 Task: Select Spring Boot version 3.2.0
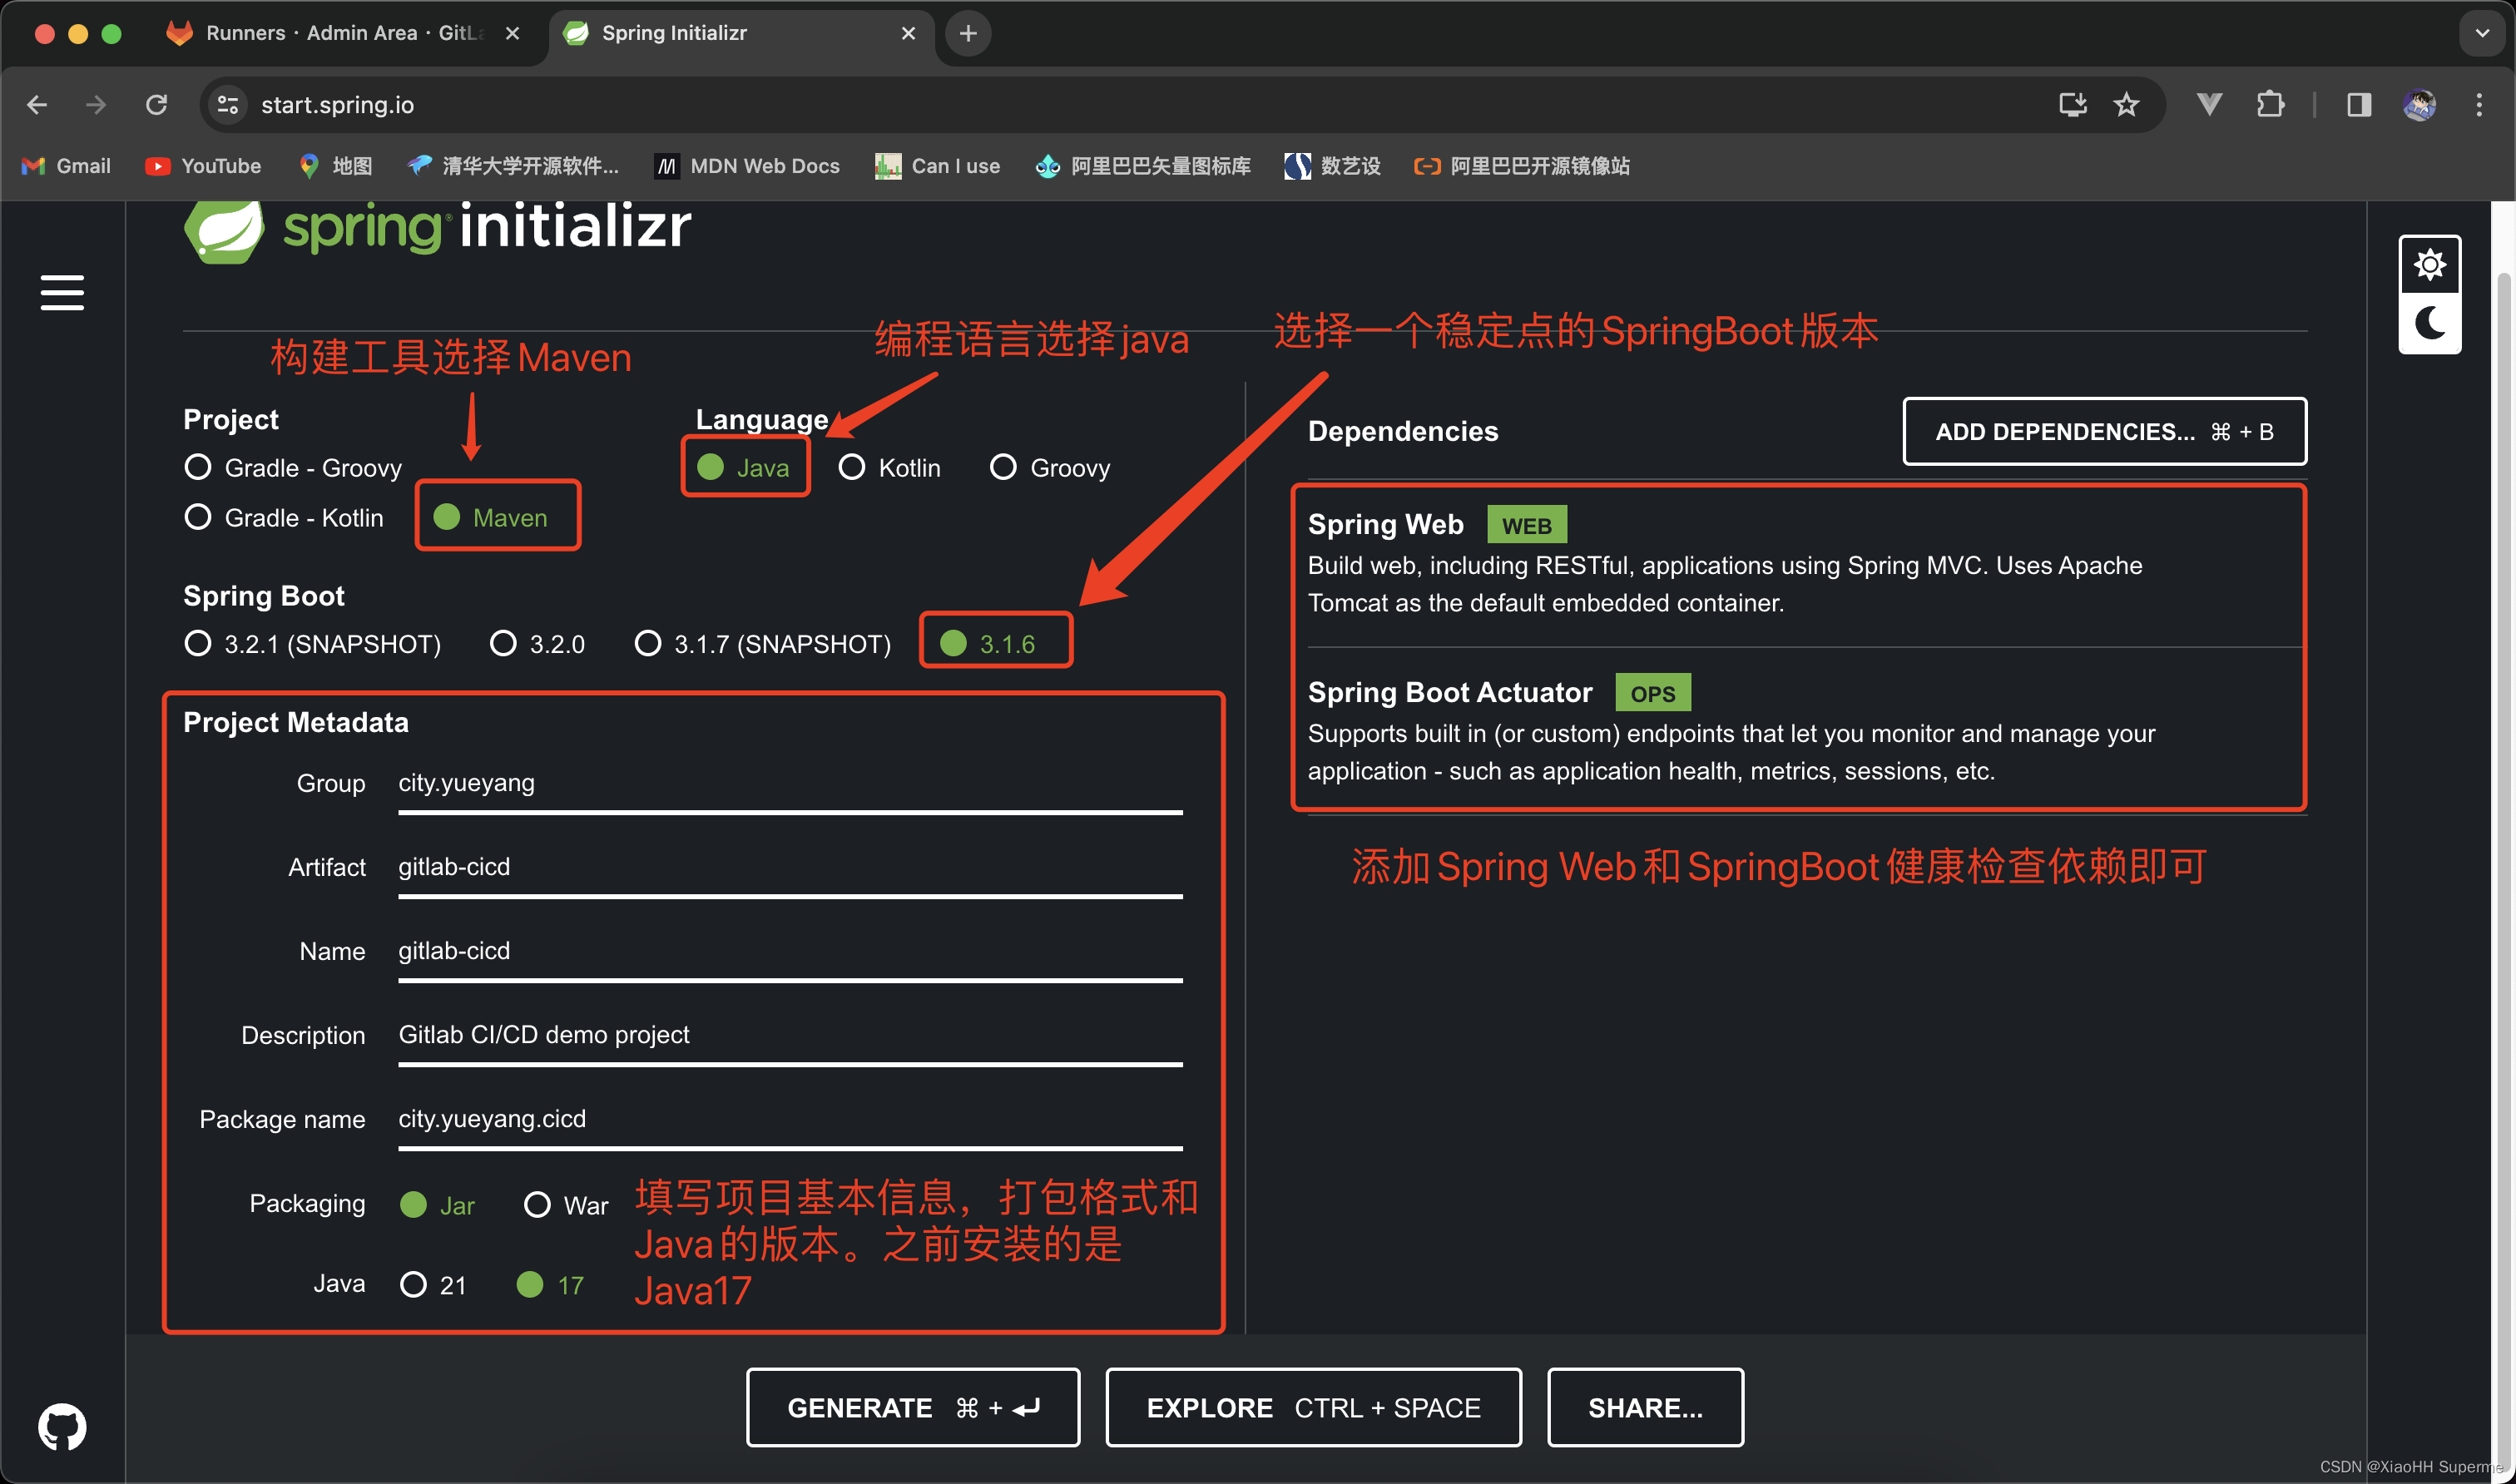pyautogui.click(x=503, y=643)
